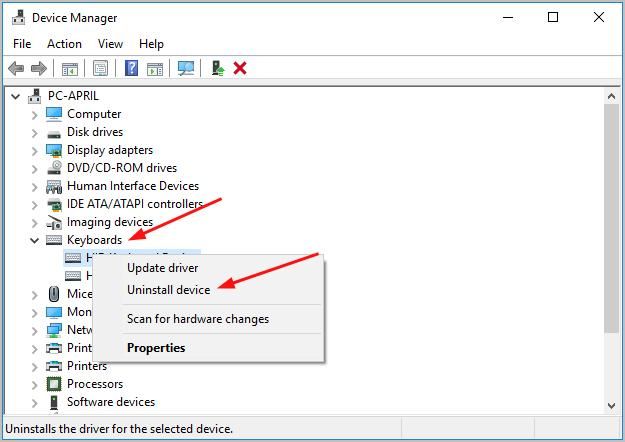The width and height of the screenshot is (625, 442).
Task: Choose Uninstall device from context menu
Action: 168,290
